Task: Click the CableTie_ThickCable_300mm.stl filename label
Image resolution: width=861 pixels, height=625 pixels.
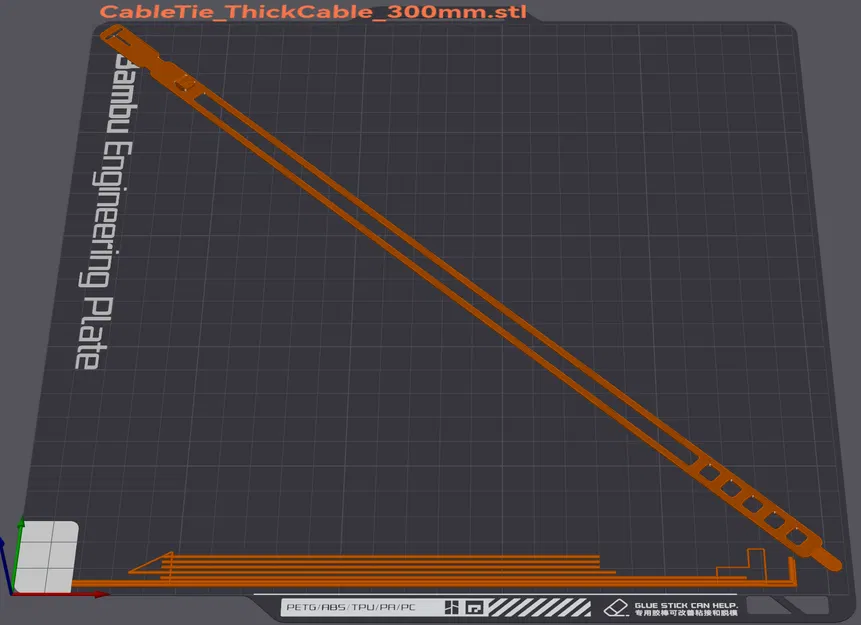Action: [x=313, y=12]
